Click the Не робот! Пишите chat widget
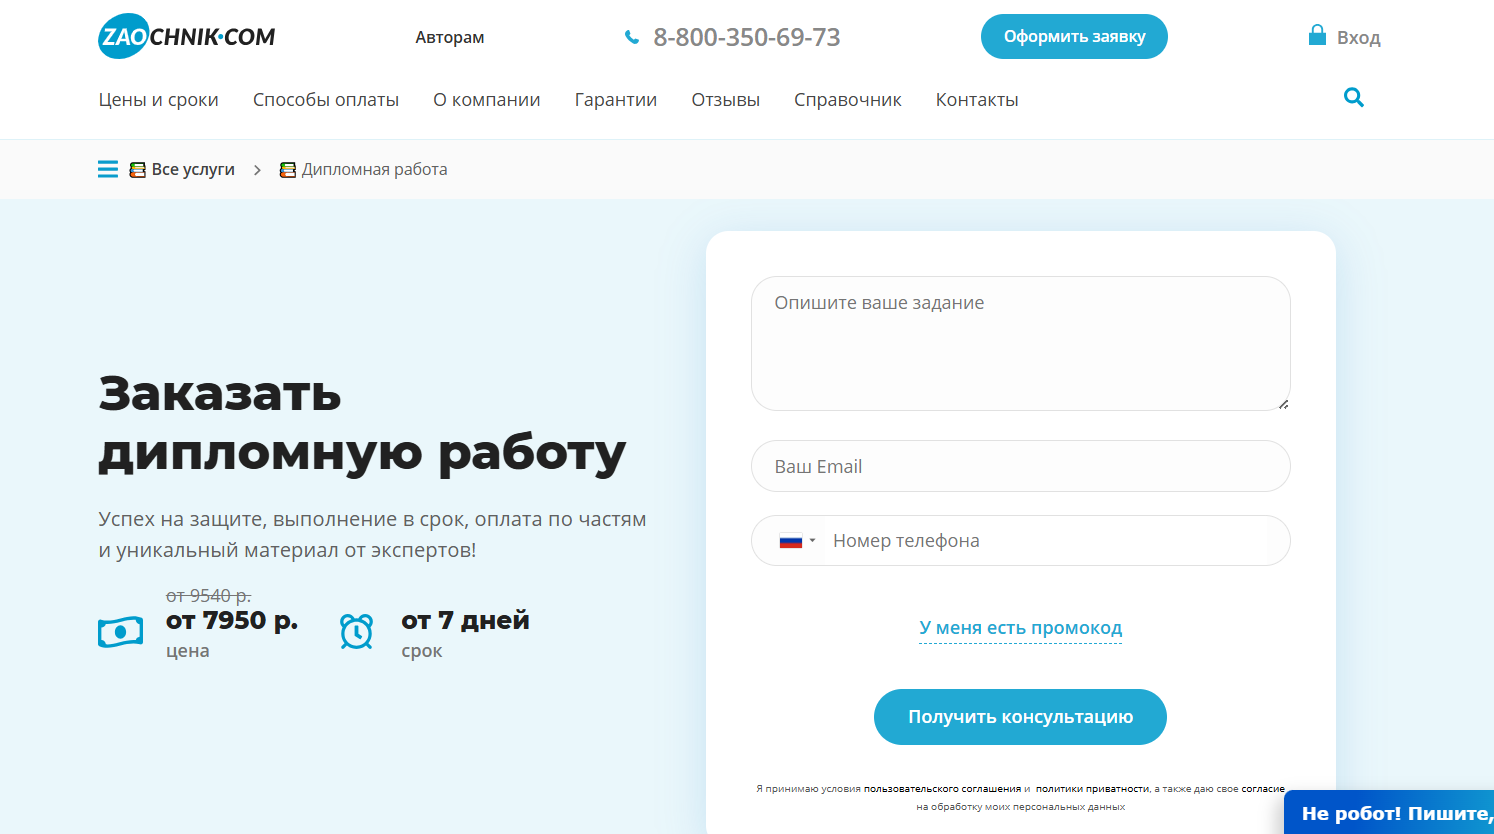The height and width of the screenshot is (834, 1494). pyautogui.click(x=1390, y=813)
